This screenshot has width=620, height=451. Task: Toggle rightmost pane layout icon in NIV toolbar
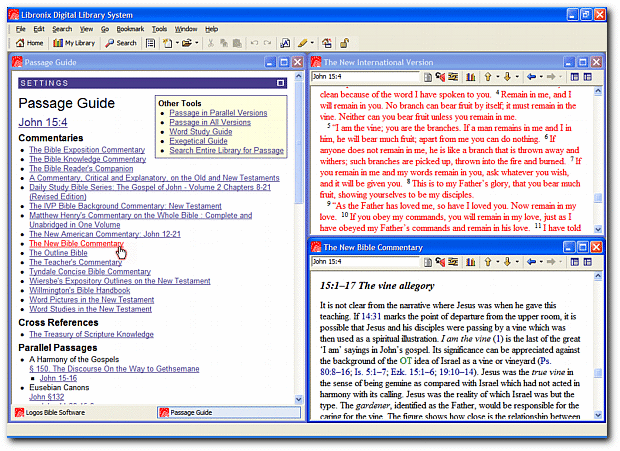click(588, 77)
